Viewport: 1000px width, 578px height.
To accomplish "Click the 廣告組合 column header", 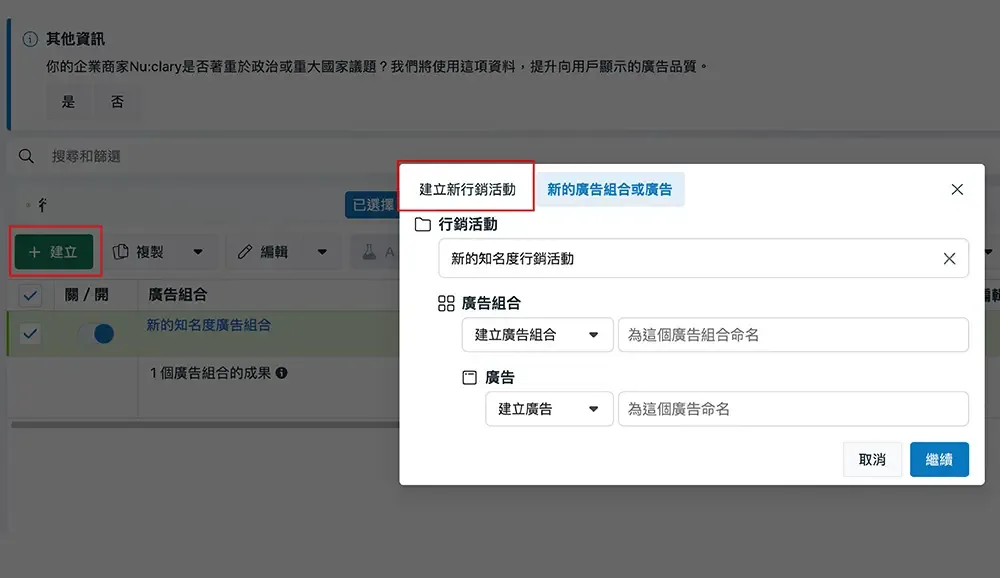I will 178,295.
